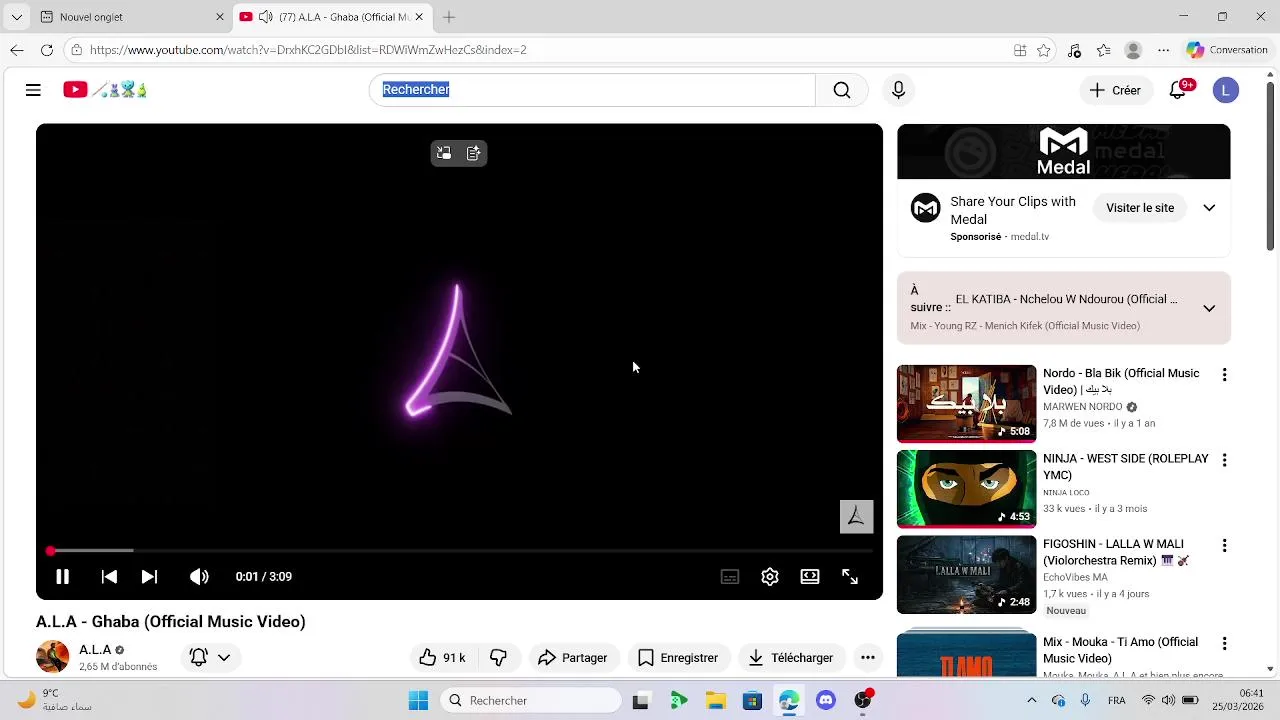Close the Nouvel onglet tab
The height and width of the screenshot is (720, 1280).
pyautogui.click(x=220, y=17)
